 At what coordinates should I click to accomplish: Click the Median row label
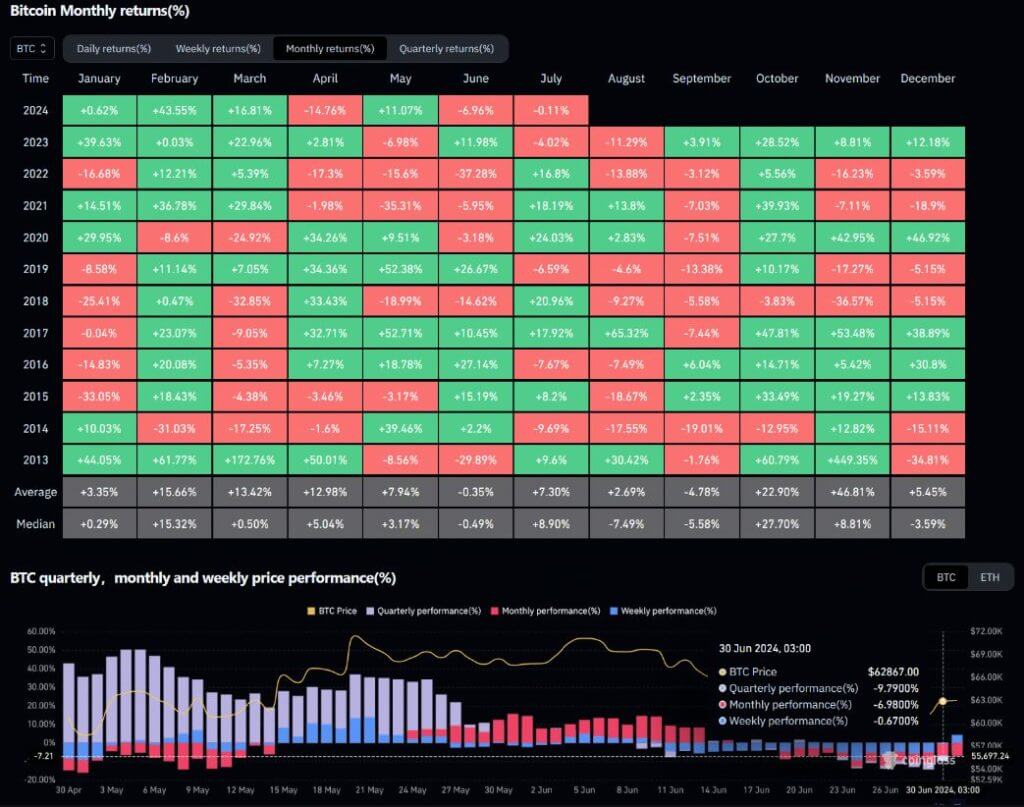[x=35, y=524]
